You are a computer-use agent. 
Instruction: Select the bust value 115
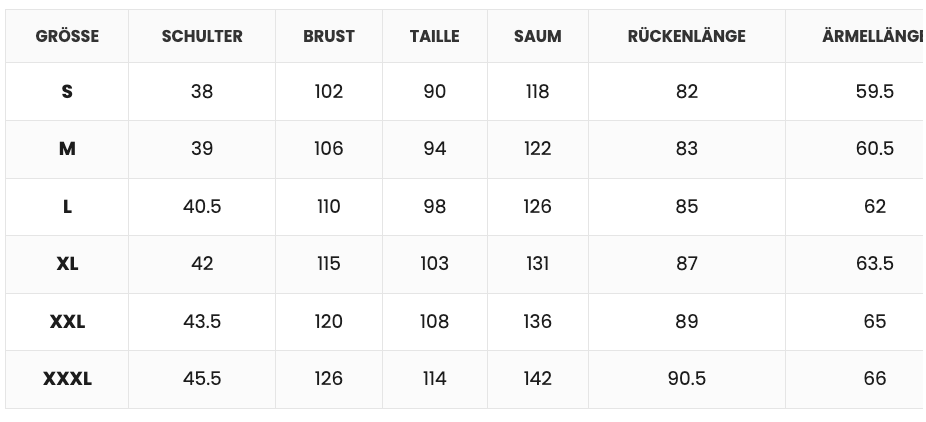coord(329,264)
